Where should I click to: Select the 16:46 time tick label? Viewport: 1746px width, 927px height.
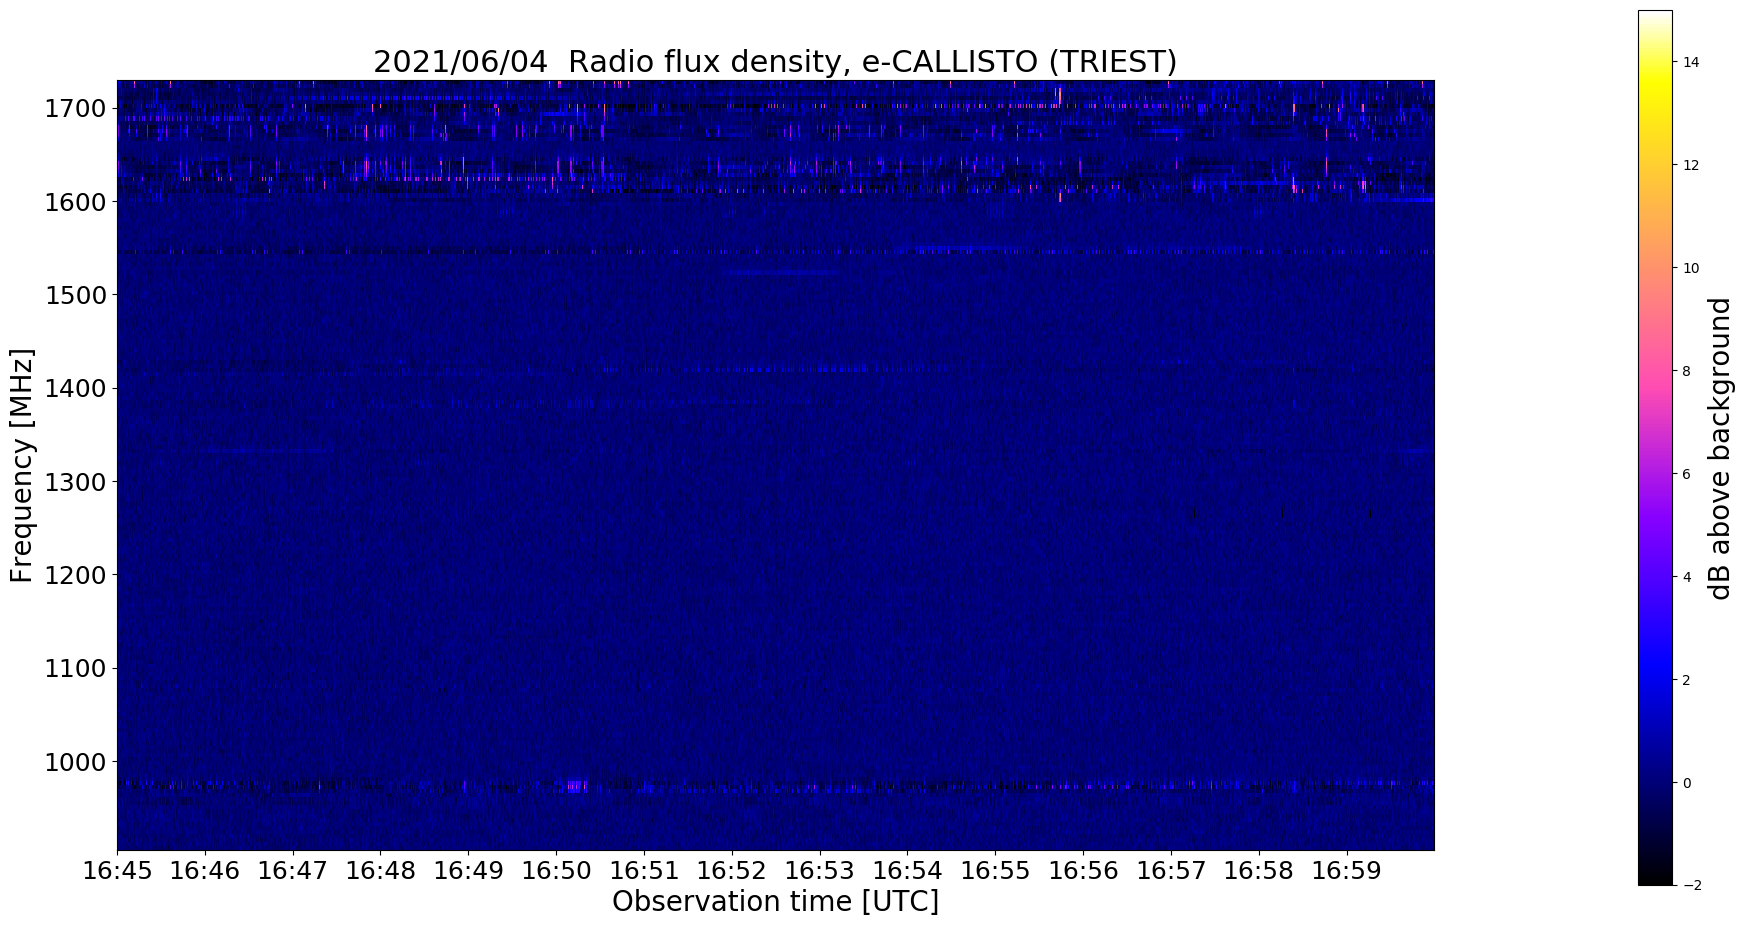(x=205, y=870)
